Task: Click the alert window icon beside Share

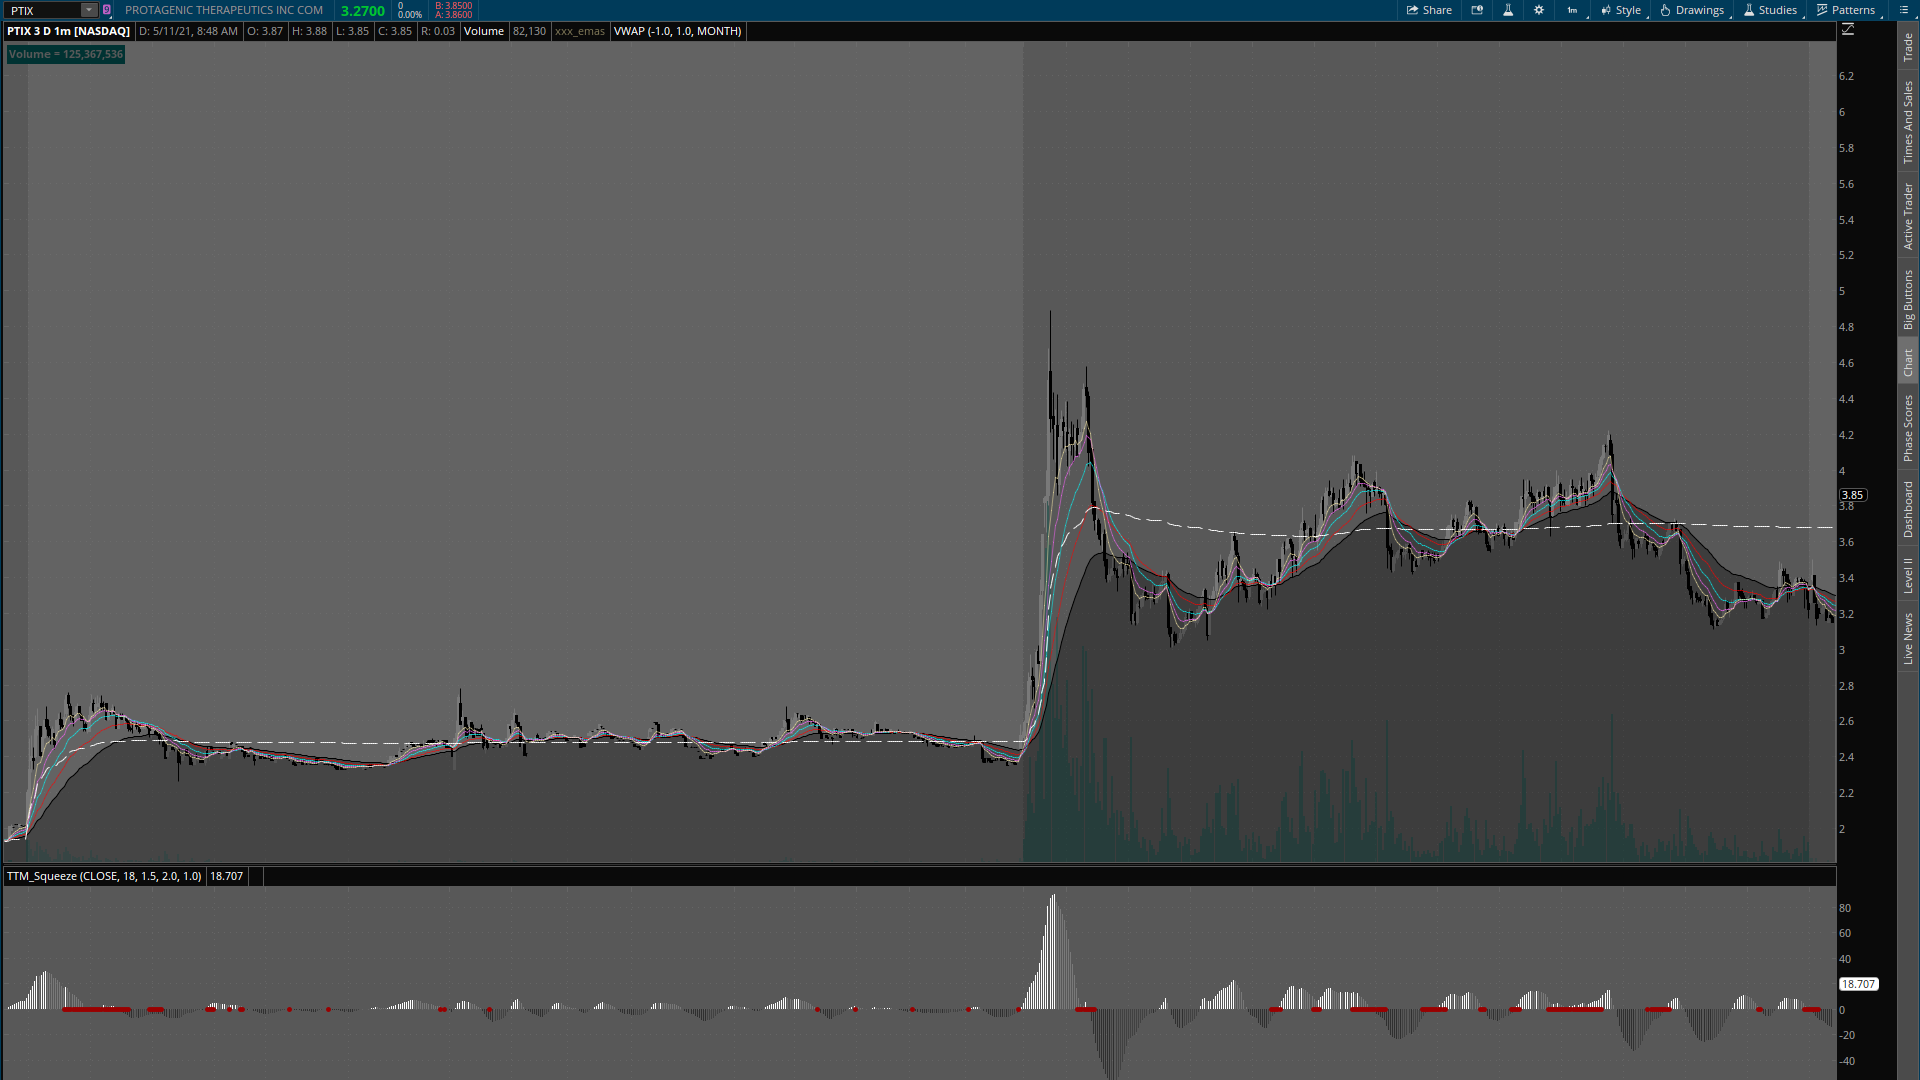Action: pyautogui.click(x=1477, y=10)
